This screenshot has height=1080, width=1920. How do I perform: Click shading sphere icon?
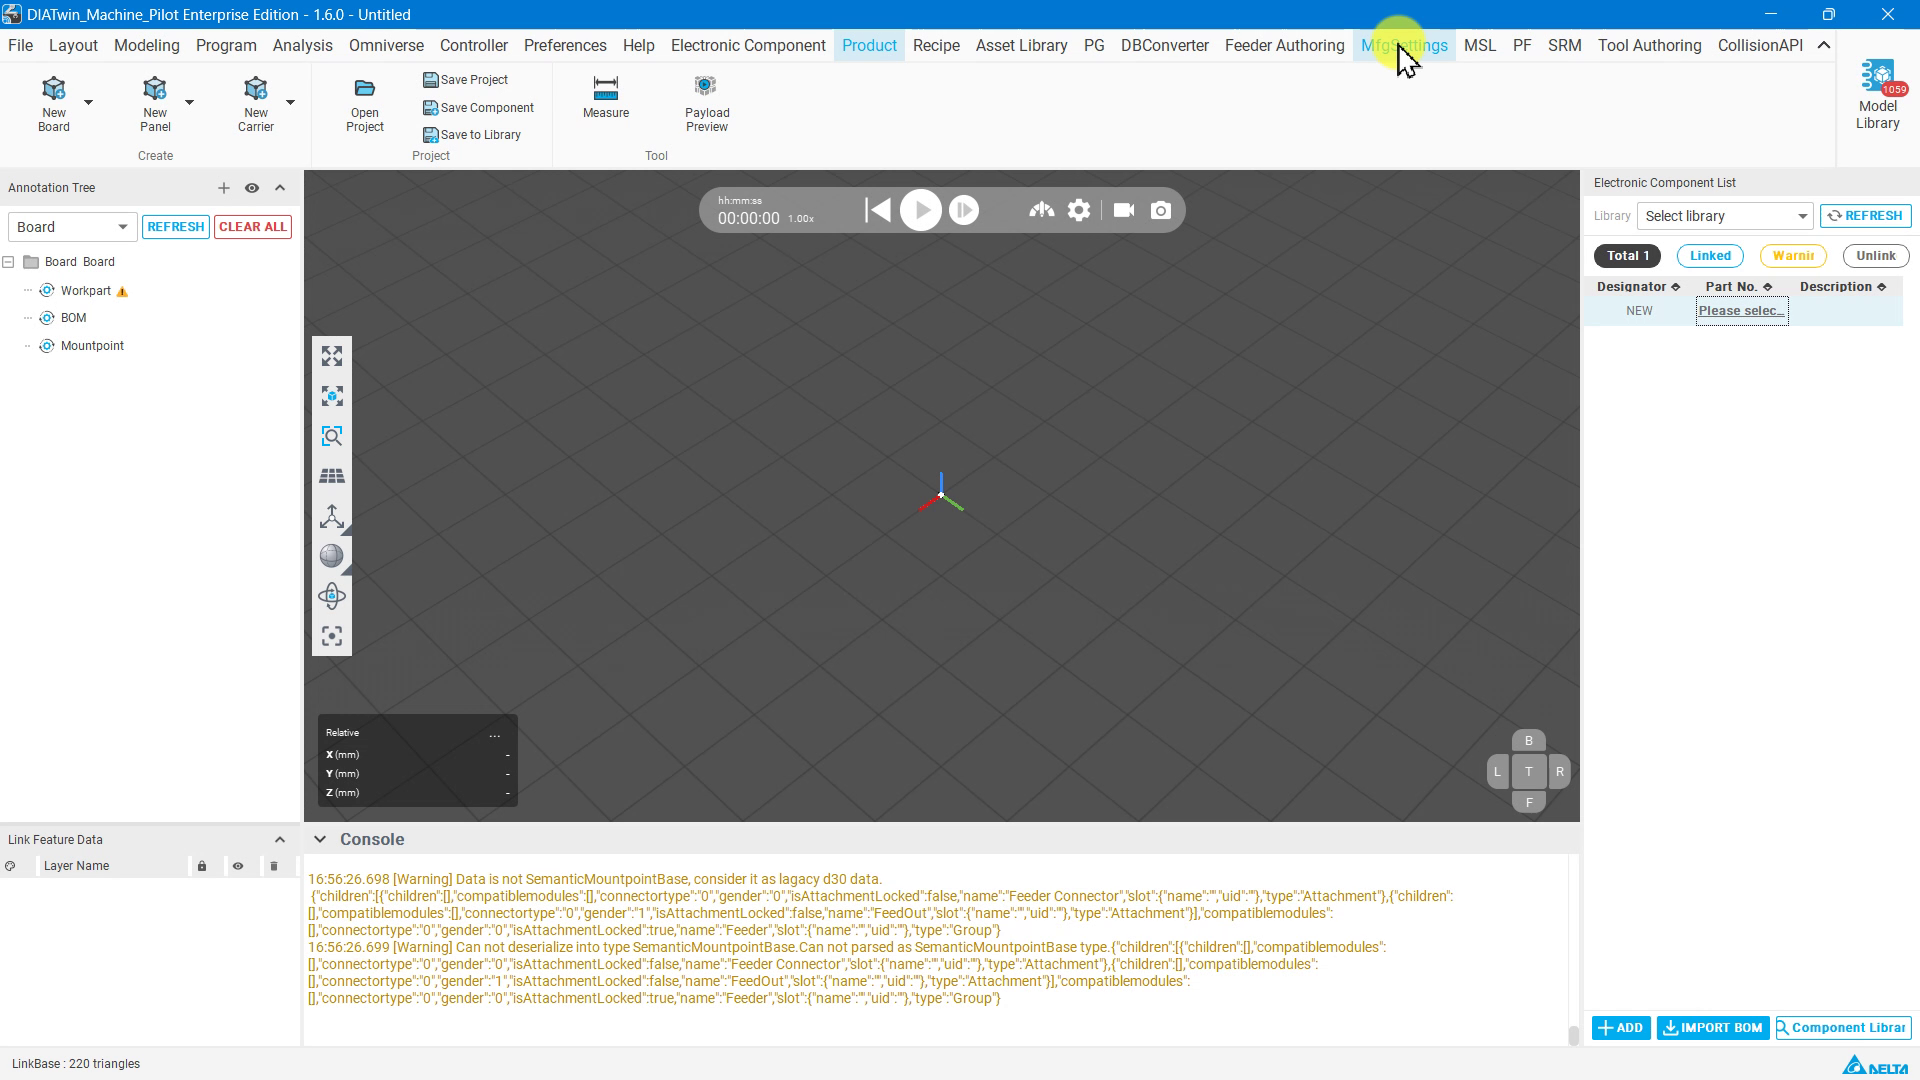(x=332, y=556)
